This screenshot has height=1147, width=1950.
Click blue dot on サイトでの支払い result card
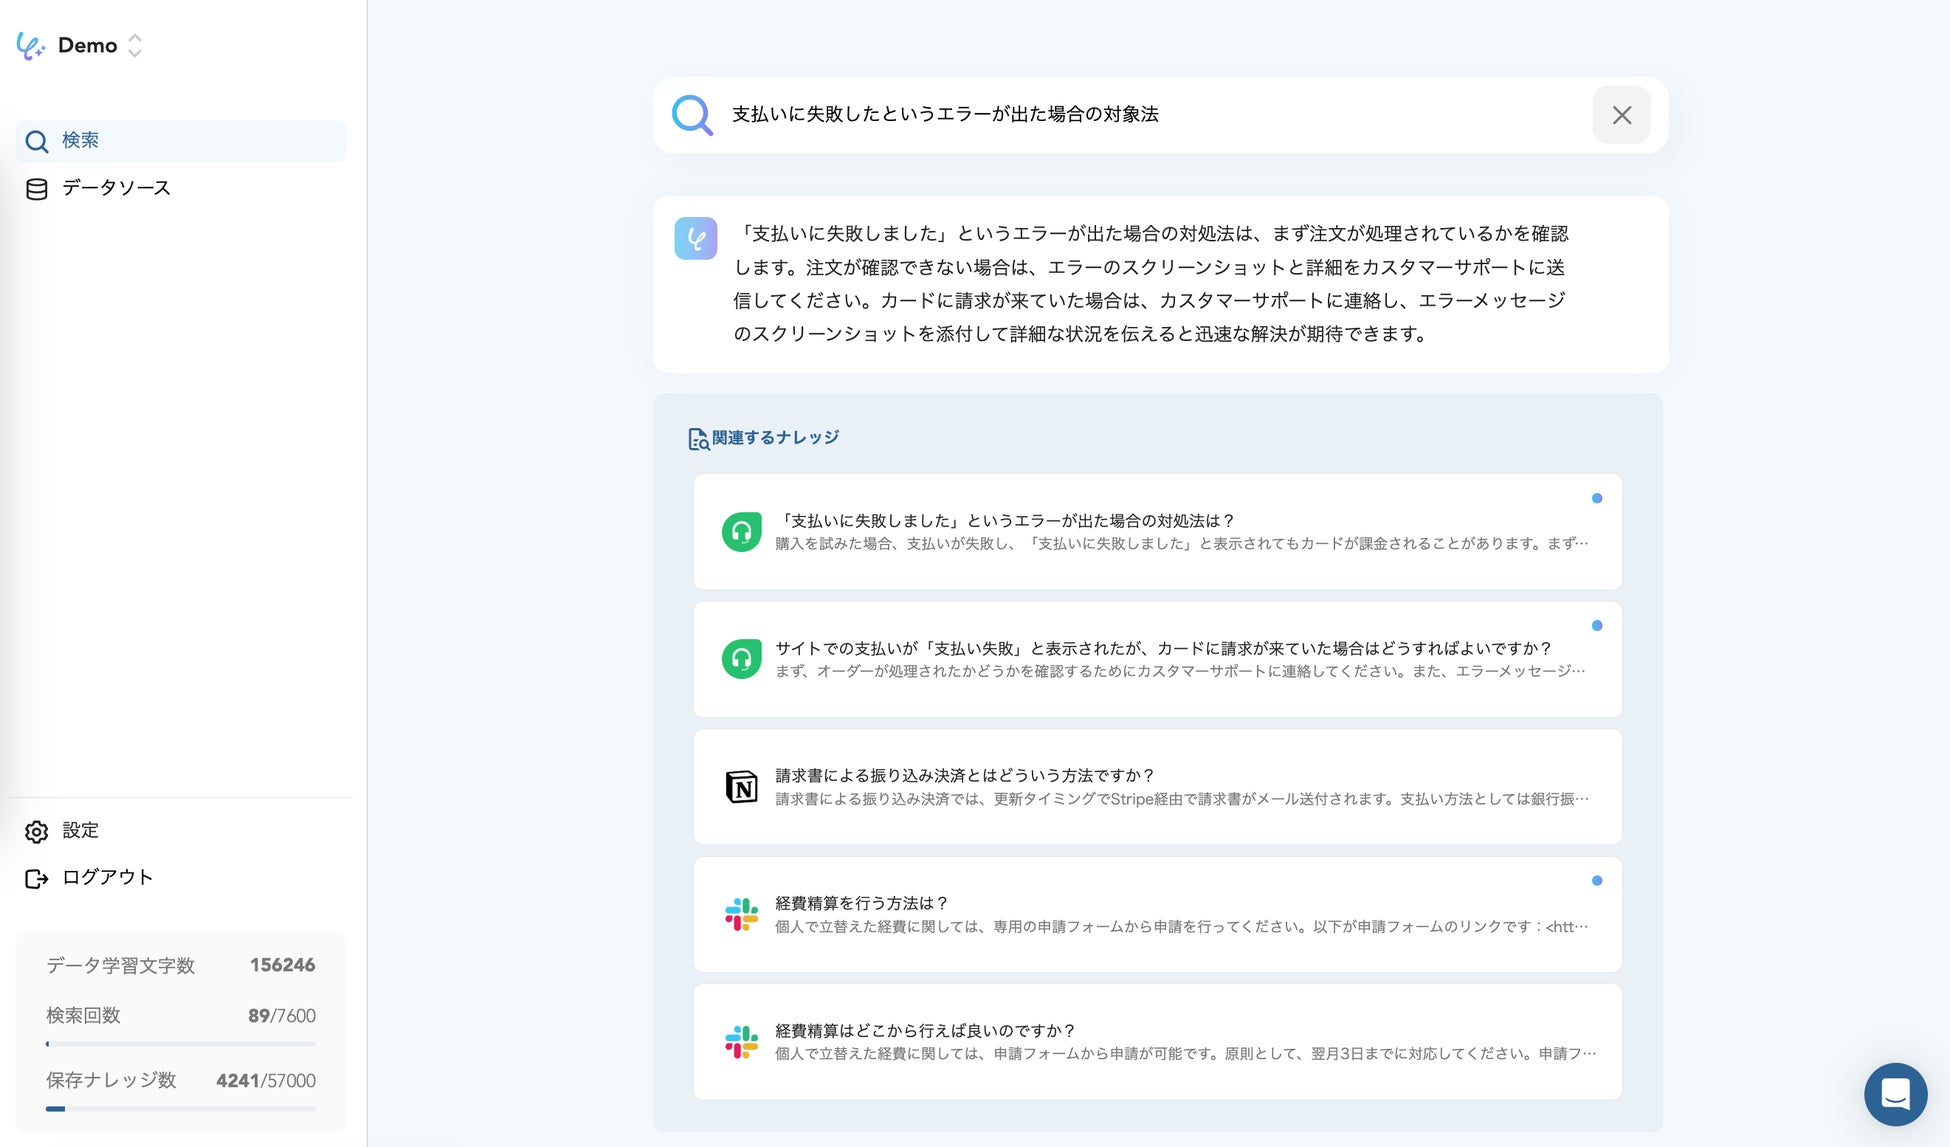[x=1597, y=626]
